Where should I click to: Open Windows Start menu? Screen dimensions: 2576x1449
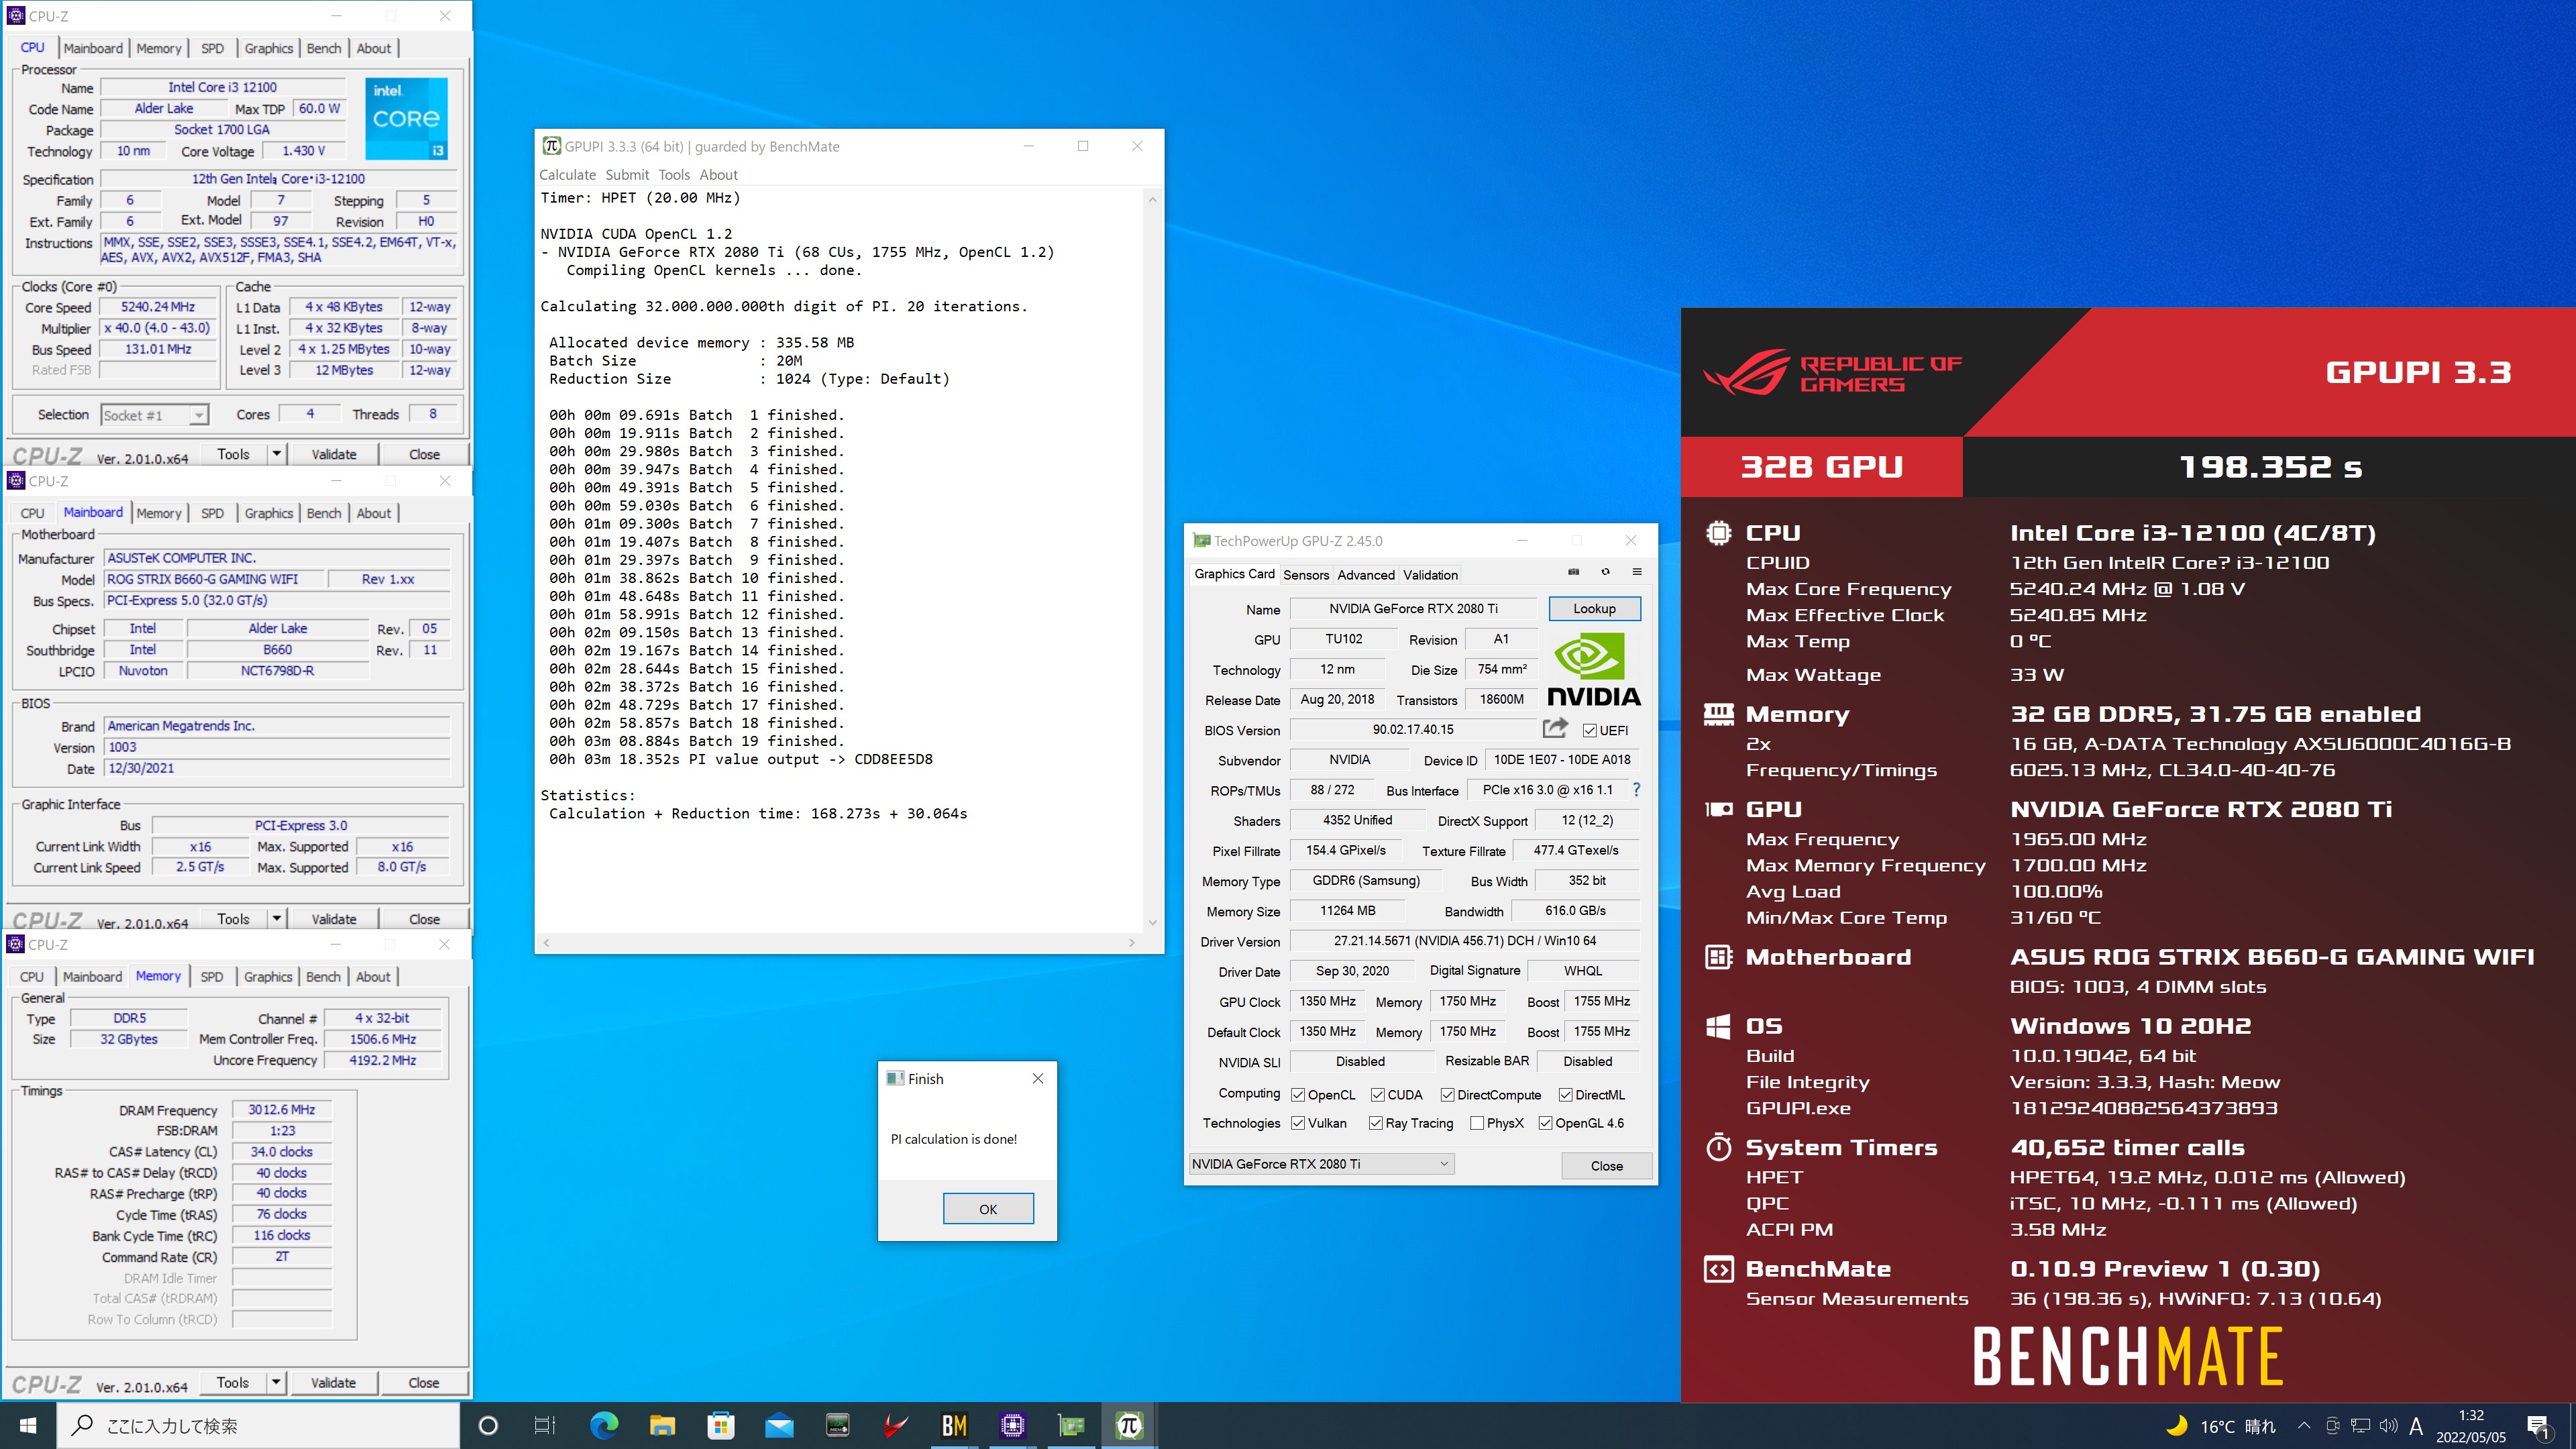28,1425
